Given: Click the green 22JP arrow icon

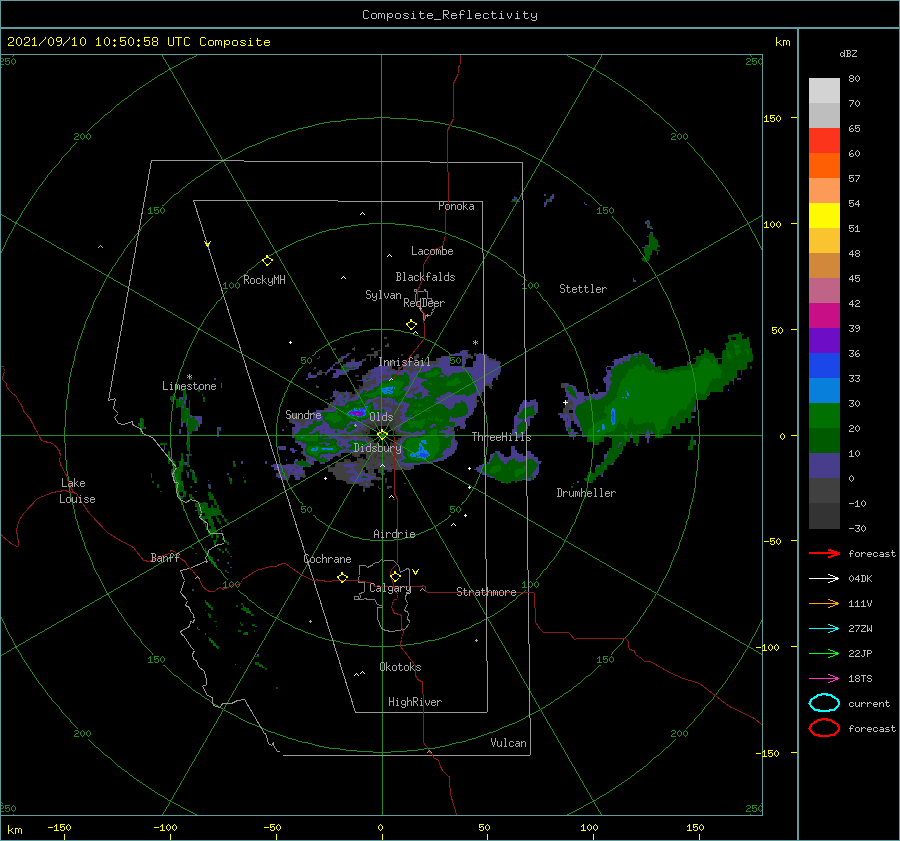Looking at the screenshot, I should (x=824, y=653).
